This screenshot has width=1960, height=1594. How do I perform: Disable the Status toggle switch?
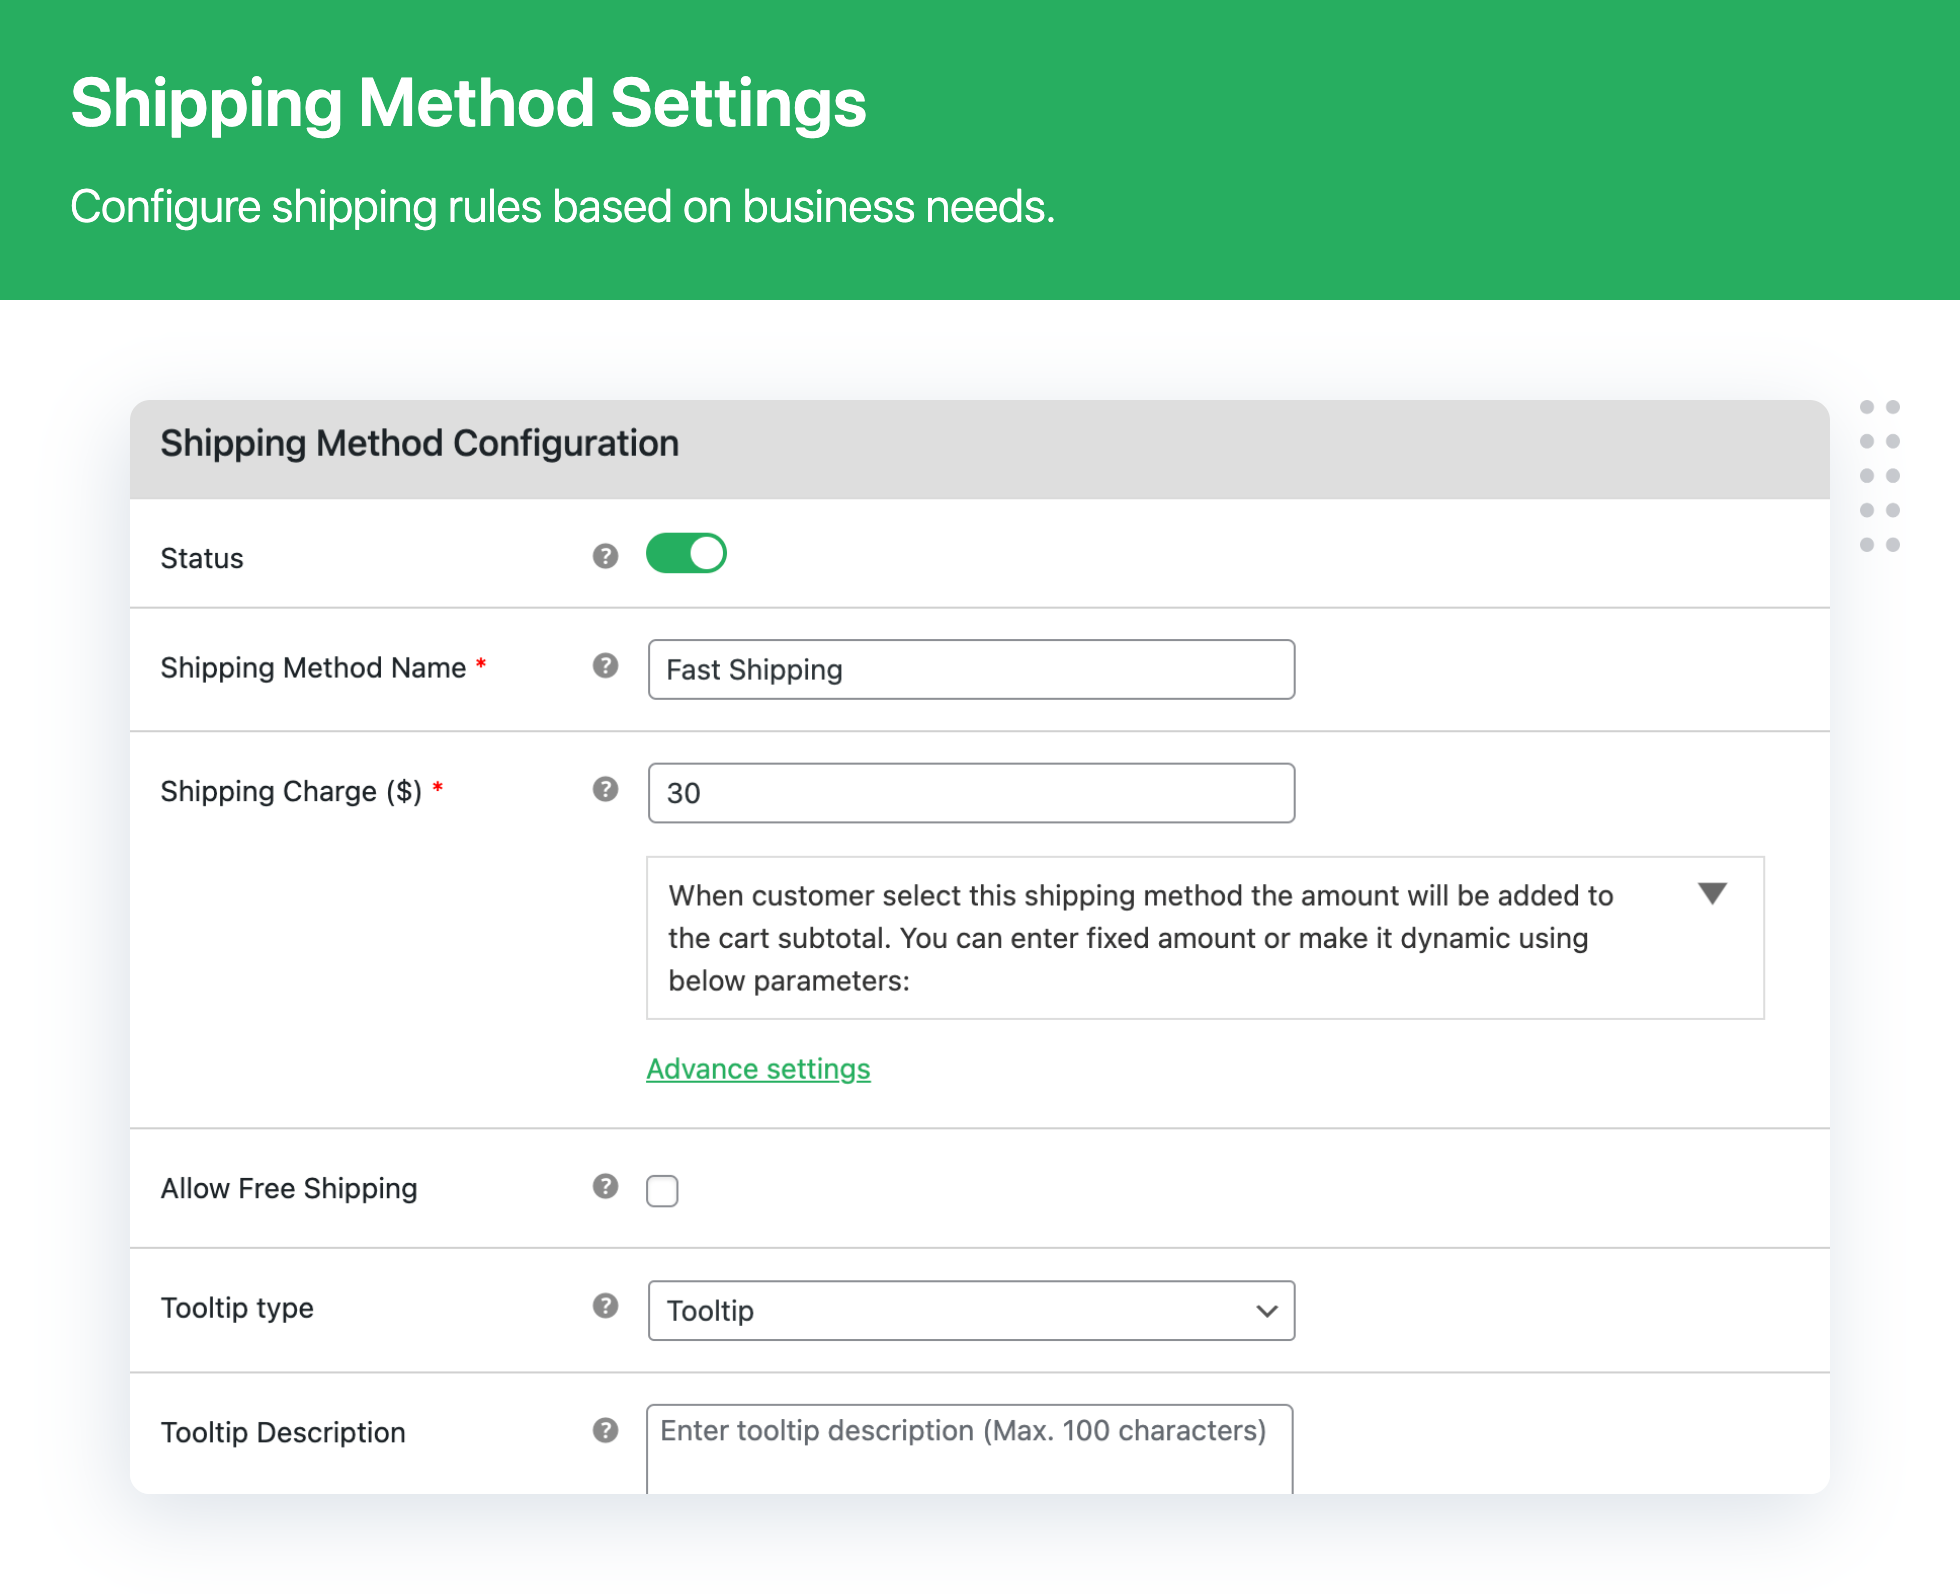click(x=686, y=554)
